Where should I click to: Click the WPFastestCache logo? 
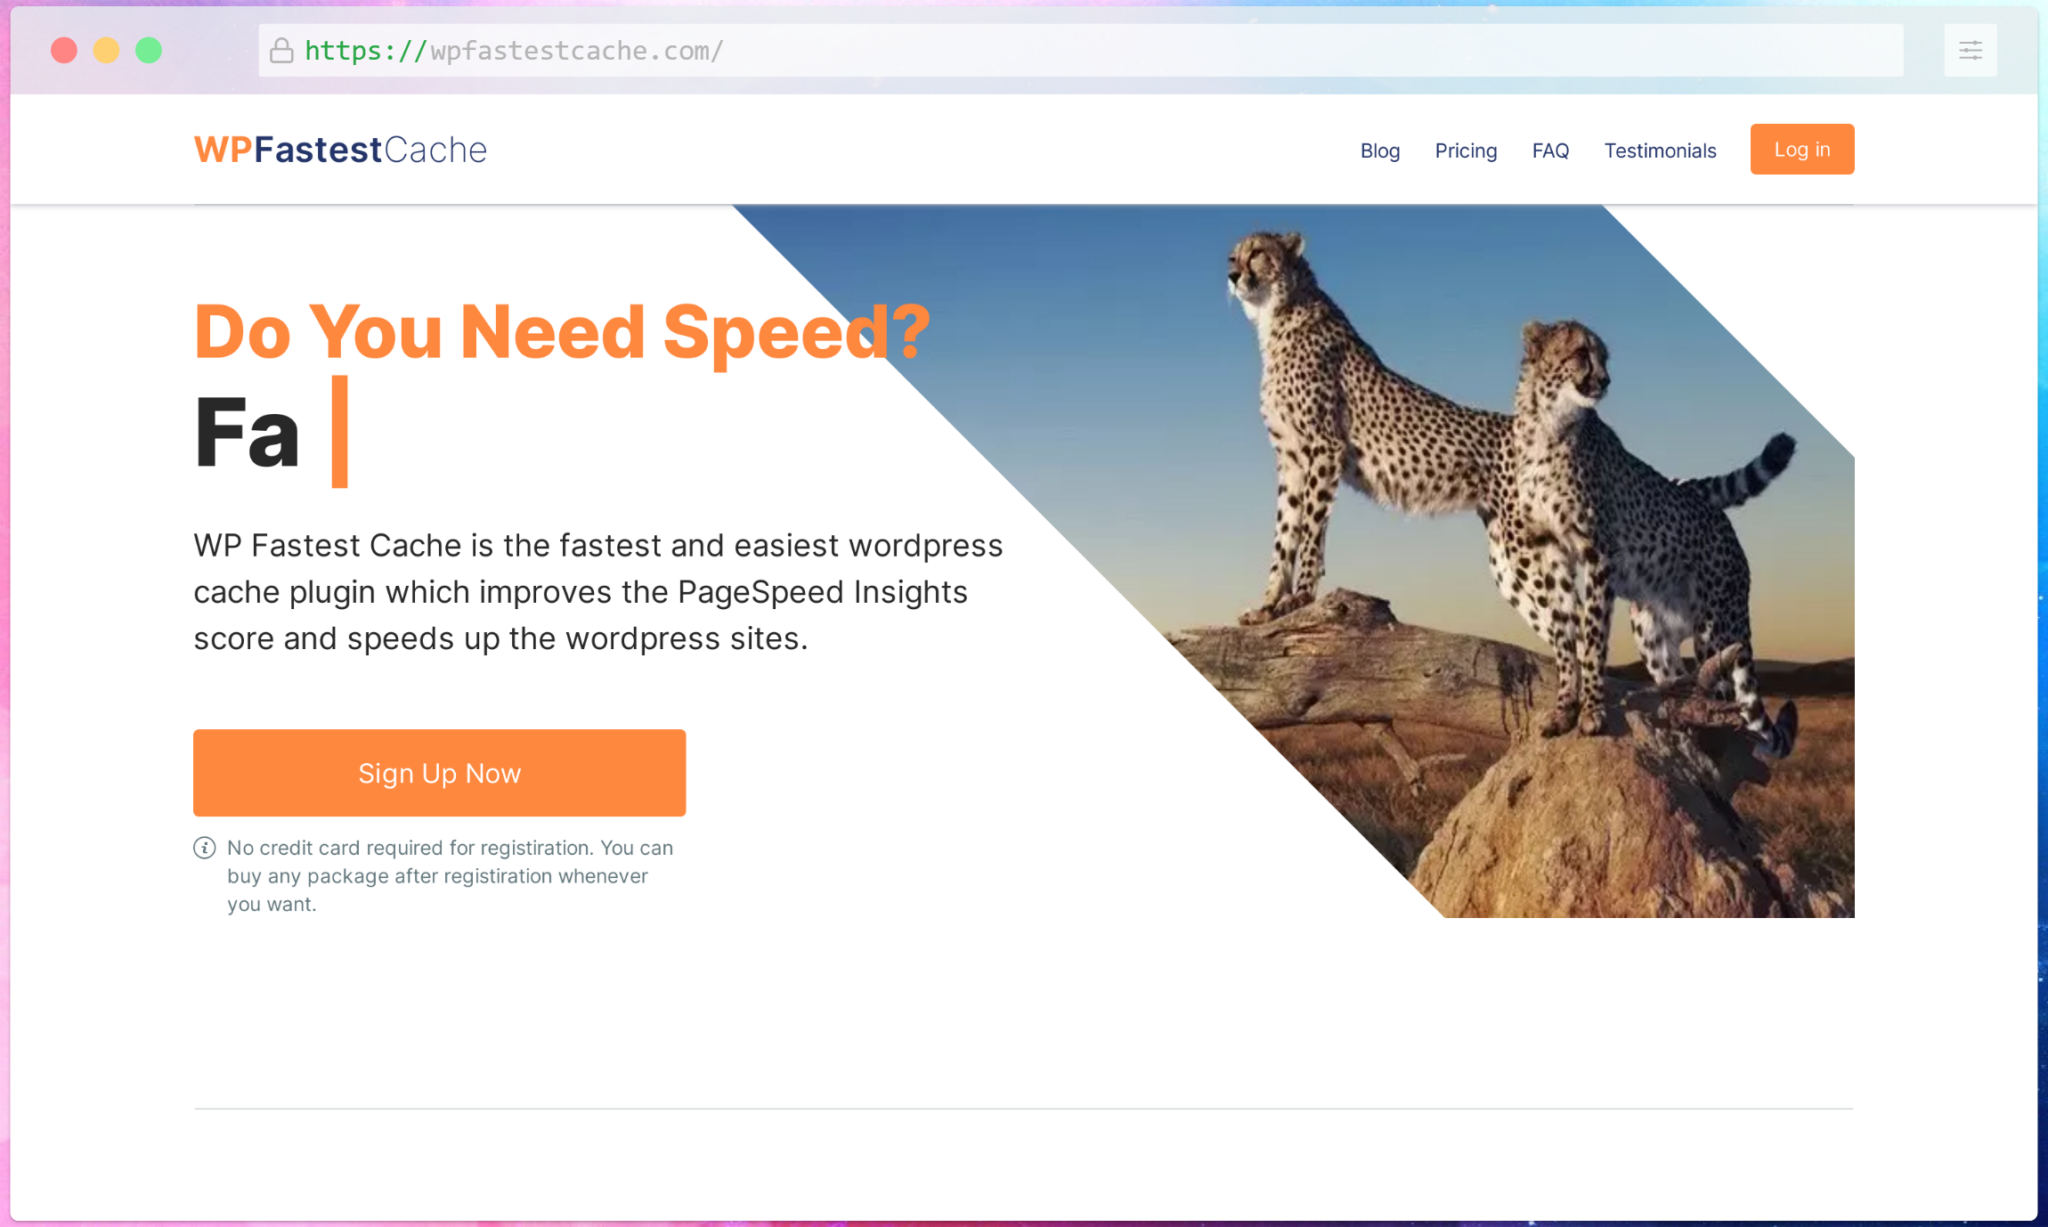tap(340, 150)
